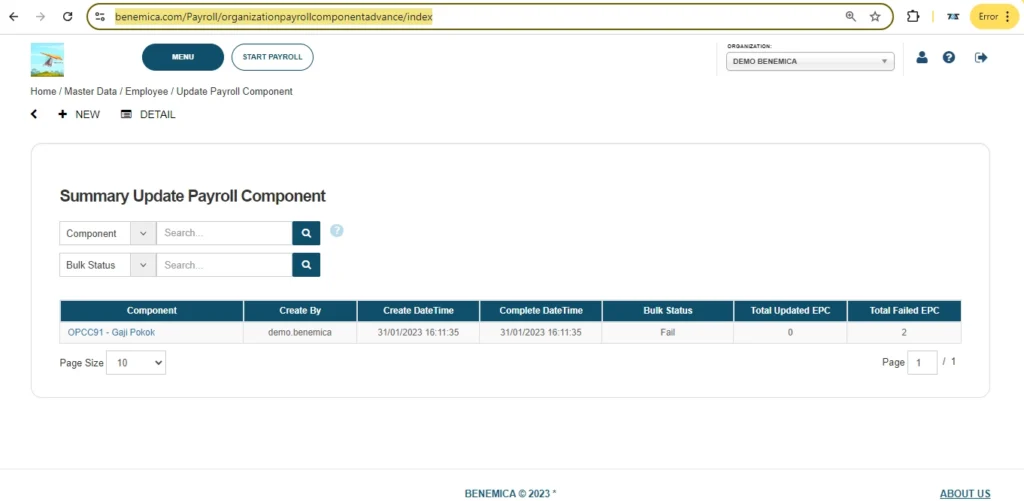
Task: Click the Bulk Status search input field
Action: 224,265
